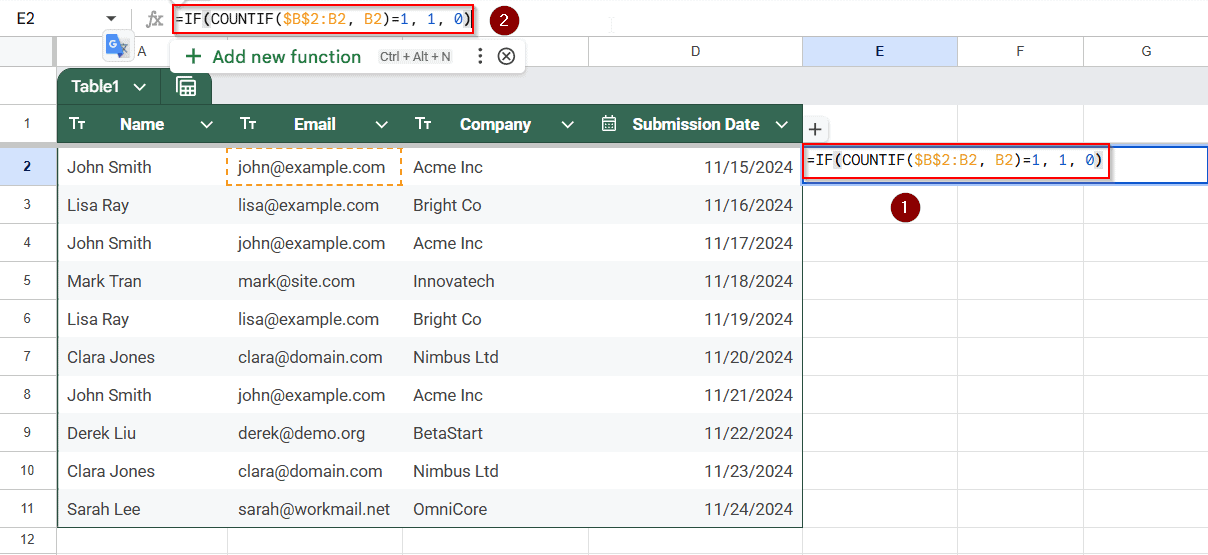Open the Table1 name dropdown
This screenshot has width=1208, height=555.
pos(140,87)
